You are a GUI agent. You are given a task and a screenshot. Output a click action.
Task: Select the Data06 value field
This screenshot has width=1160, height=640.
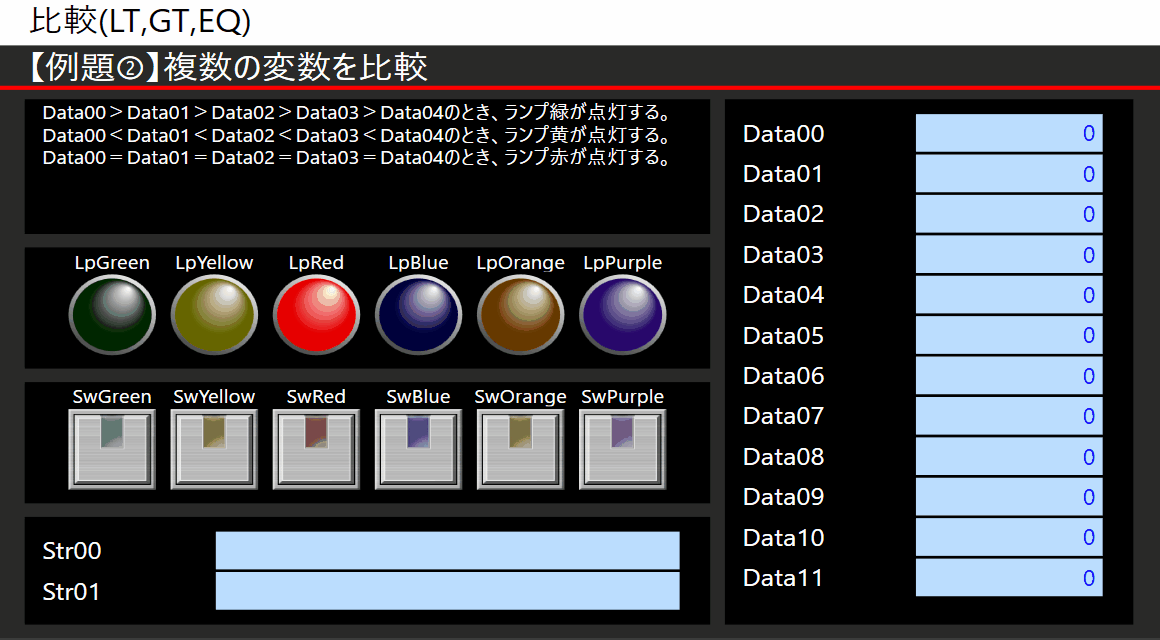coord(1009,376)
